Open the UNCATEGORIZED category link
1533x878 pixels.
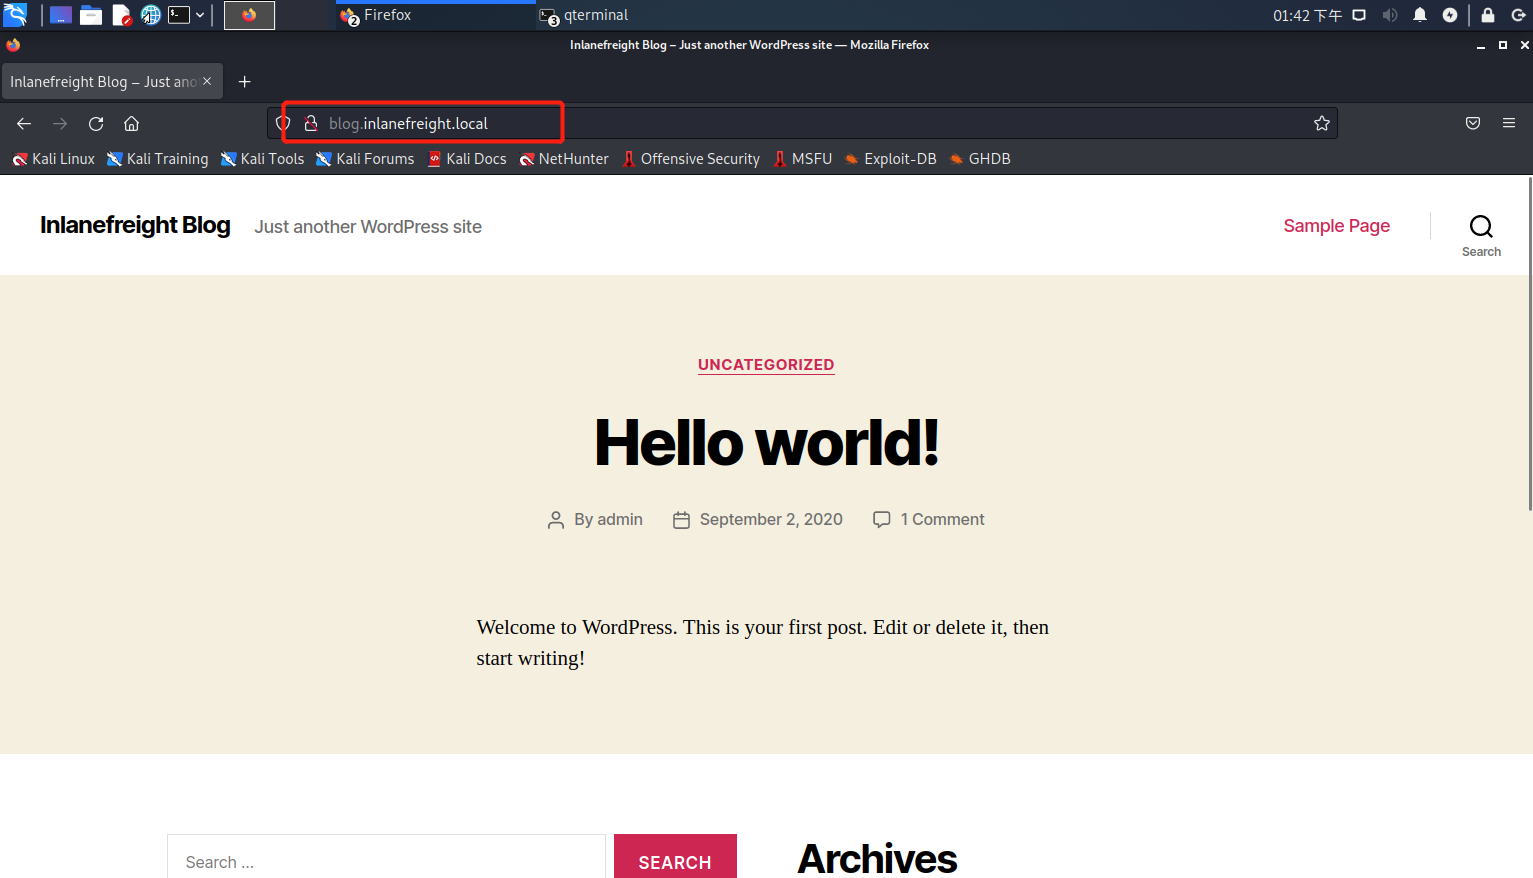766,365
